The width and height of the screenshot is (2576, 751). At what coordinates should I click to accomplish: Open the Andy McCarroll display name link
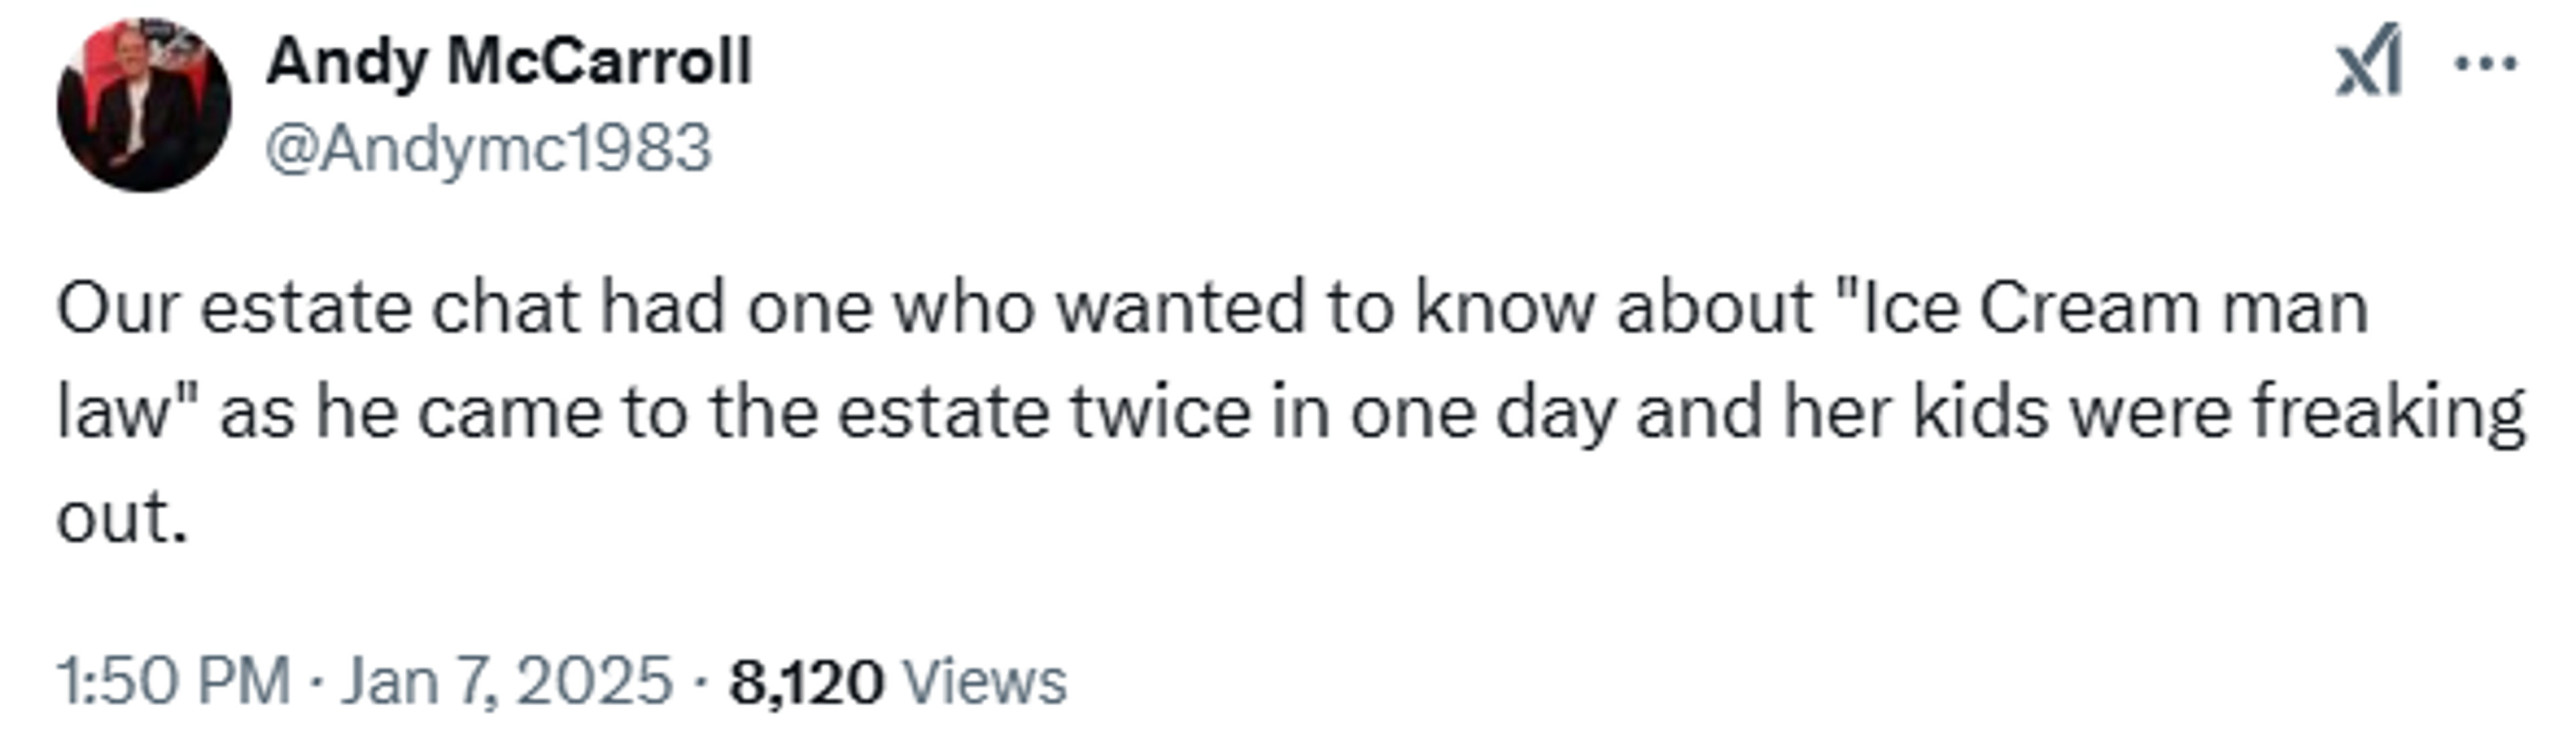(508, 62)
